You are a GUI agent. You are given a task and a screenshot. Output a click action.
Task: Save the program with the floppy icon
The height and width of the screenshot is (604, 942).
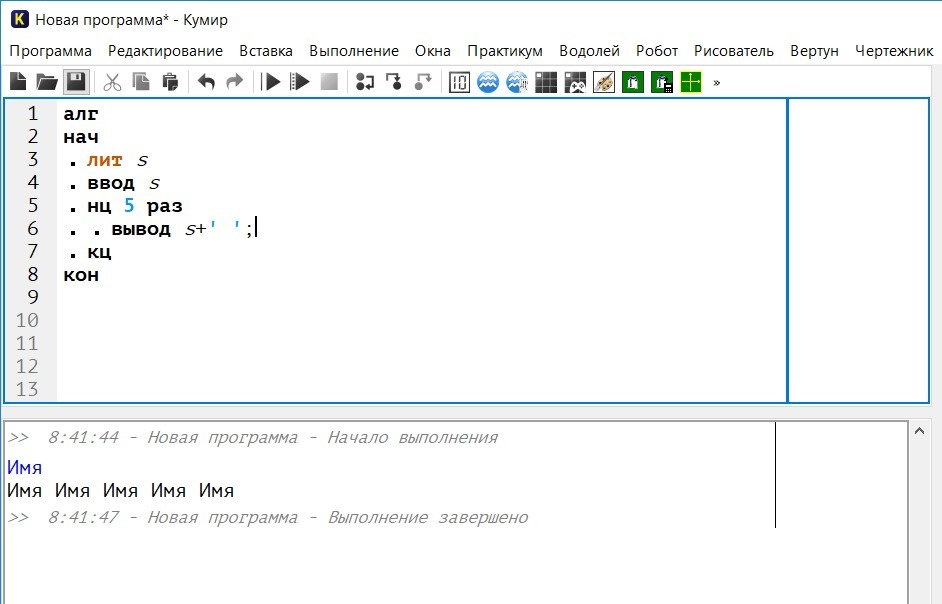click(75, 82)
